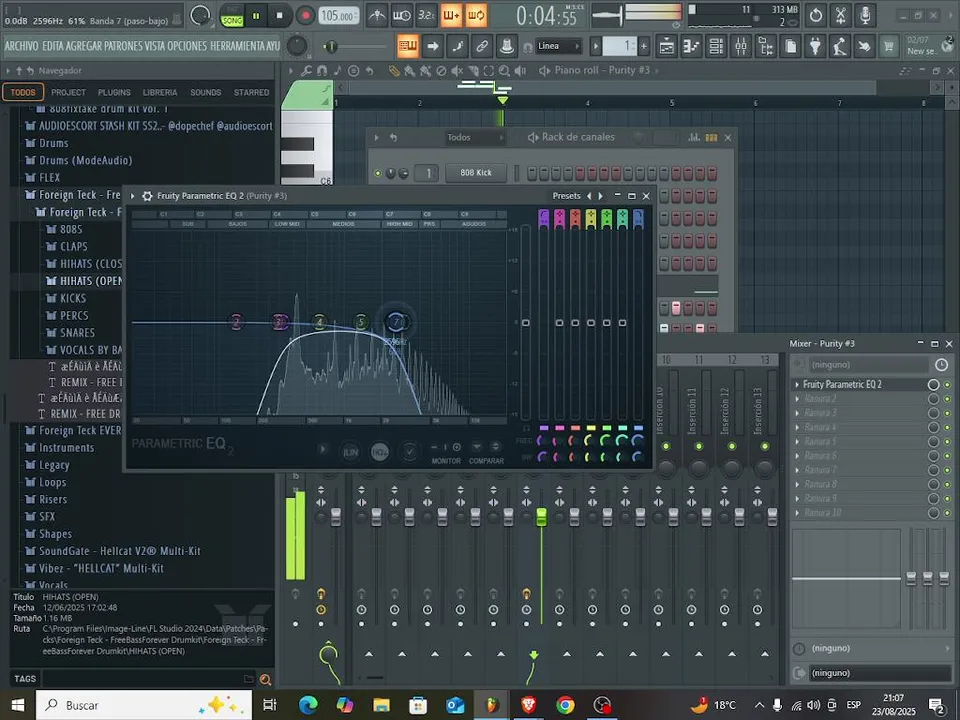960x720 pixels.
Task: Expand the Instruments folder in browser
Action: pos(66,448)
